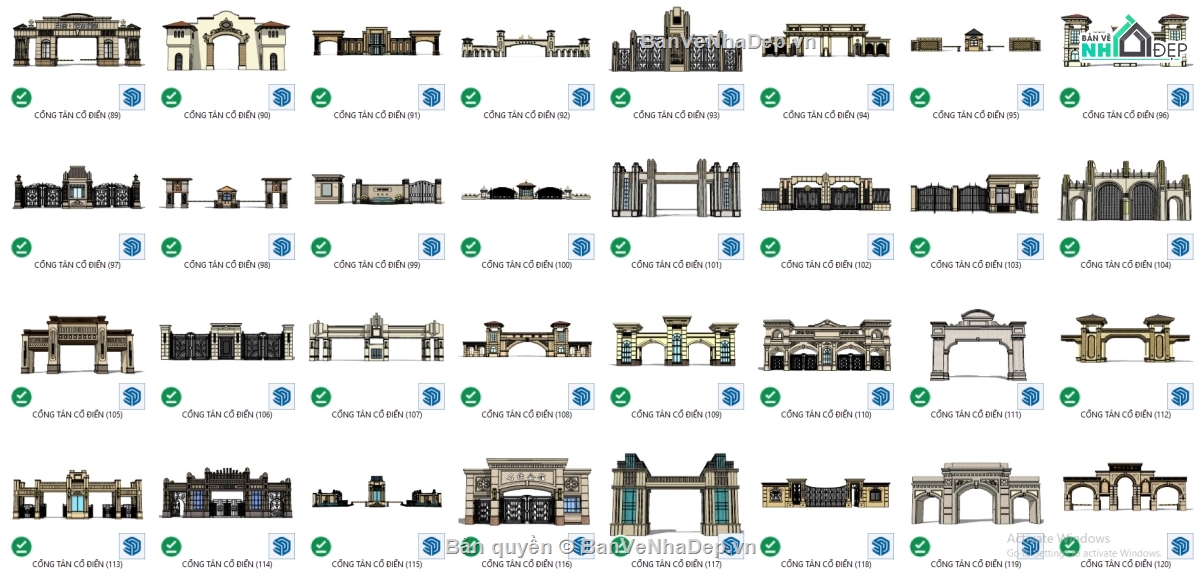Click the green sync checkmark on file (107)
This screenshot has width=1200, height=575.
pyautogui.click(x=321, y=397)
